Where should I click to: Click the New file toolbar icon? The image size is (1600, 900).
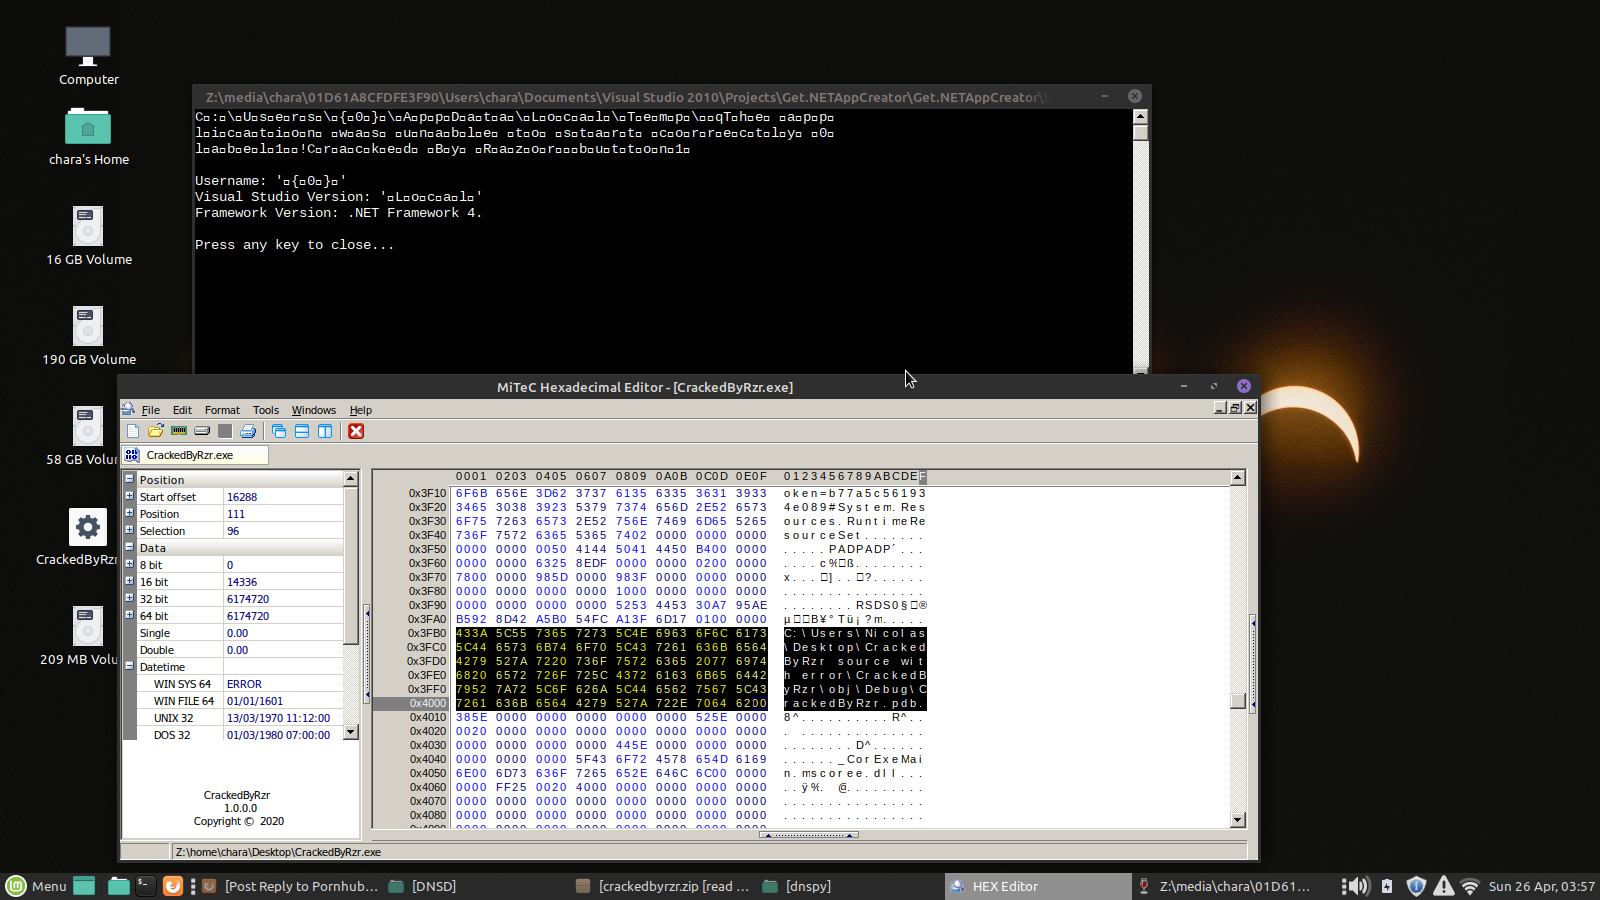133,431
